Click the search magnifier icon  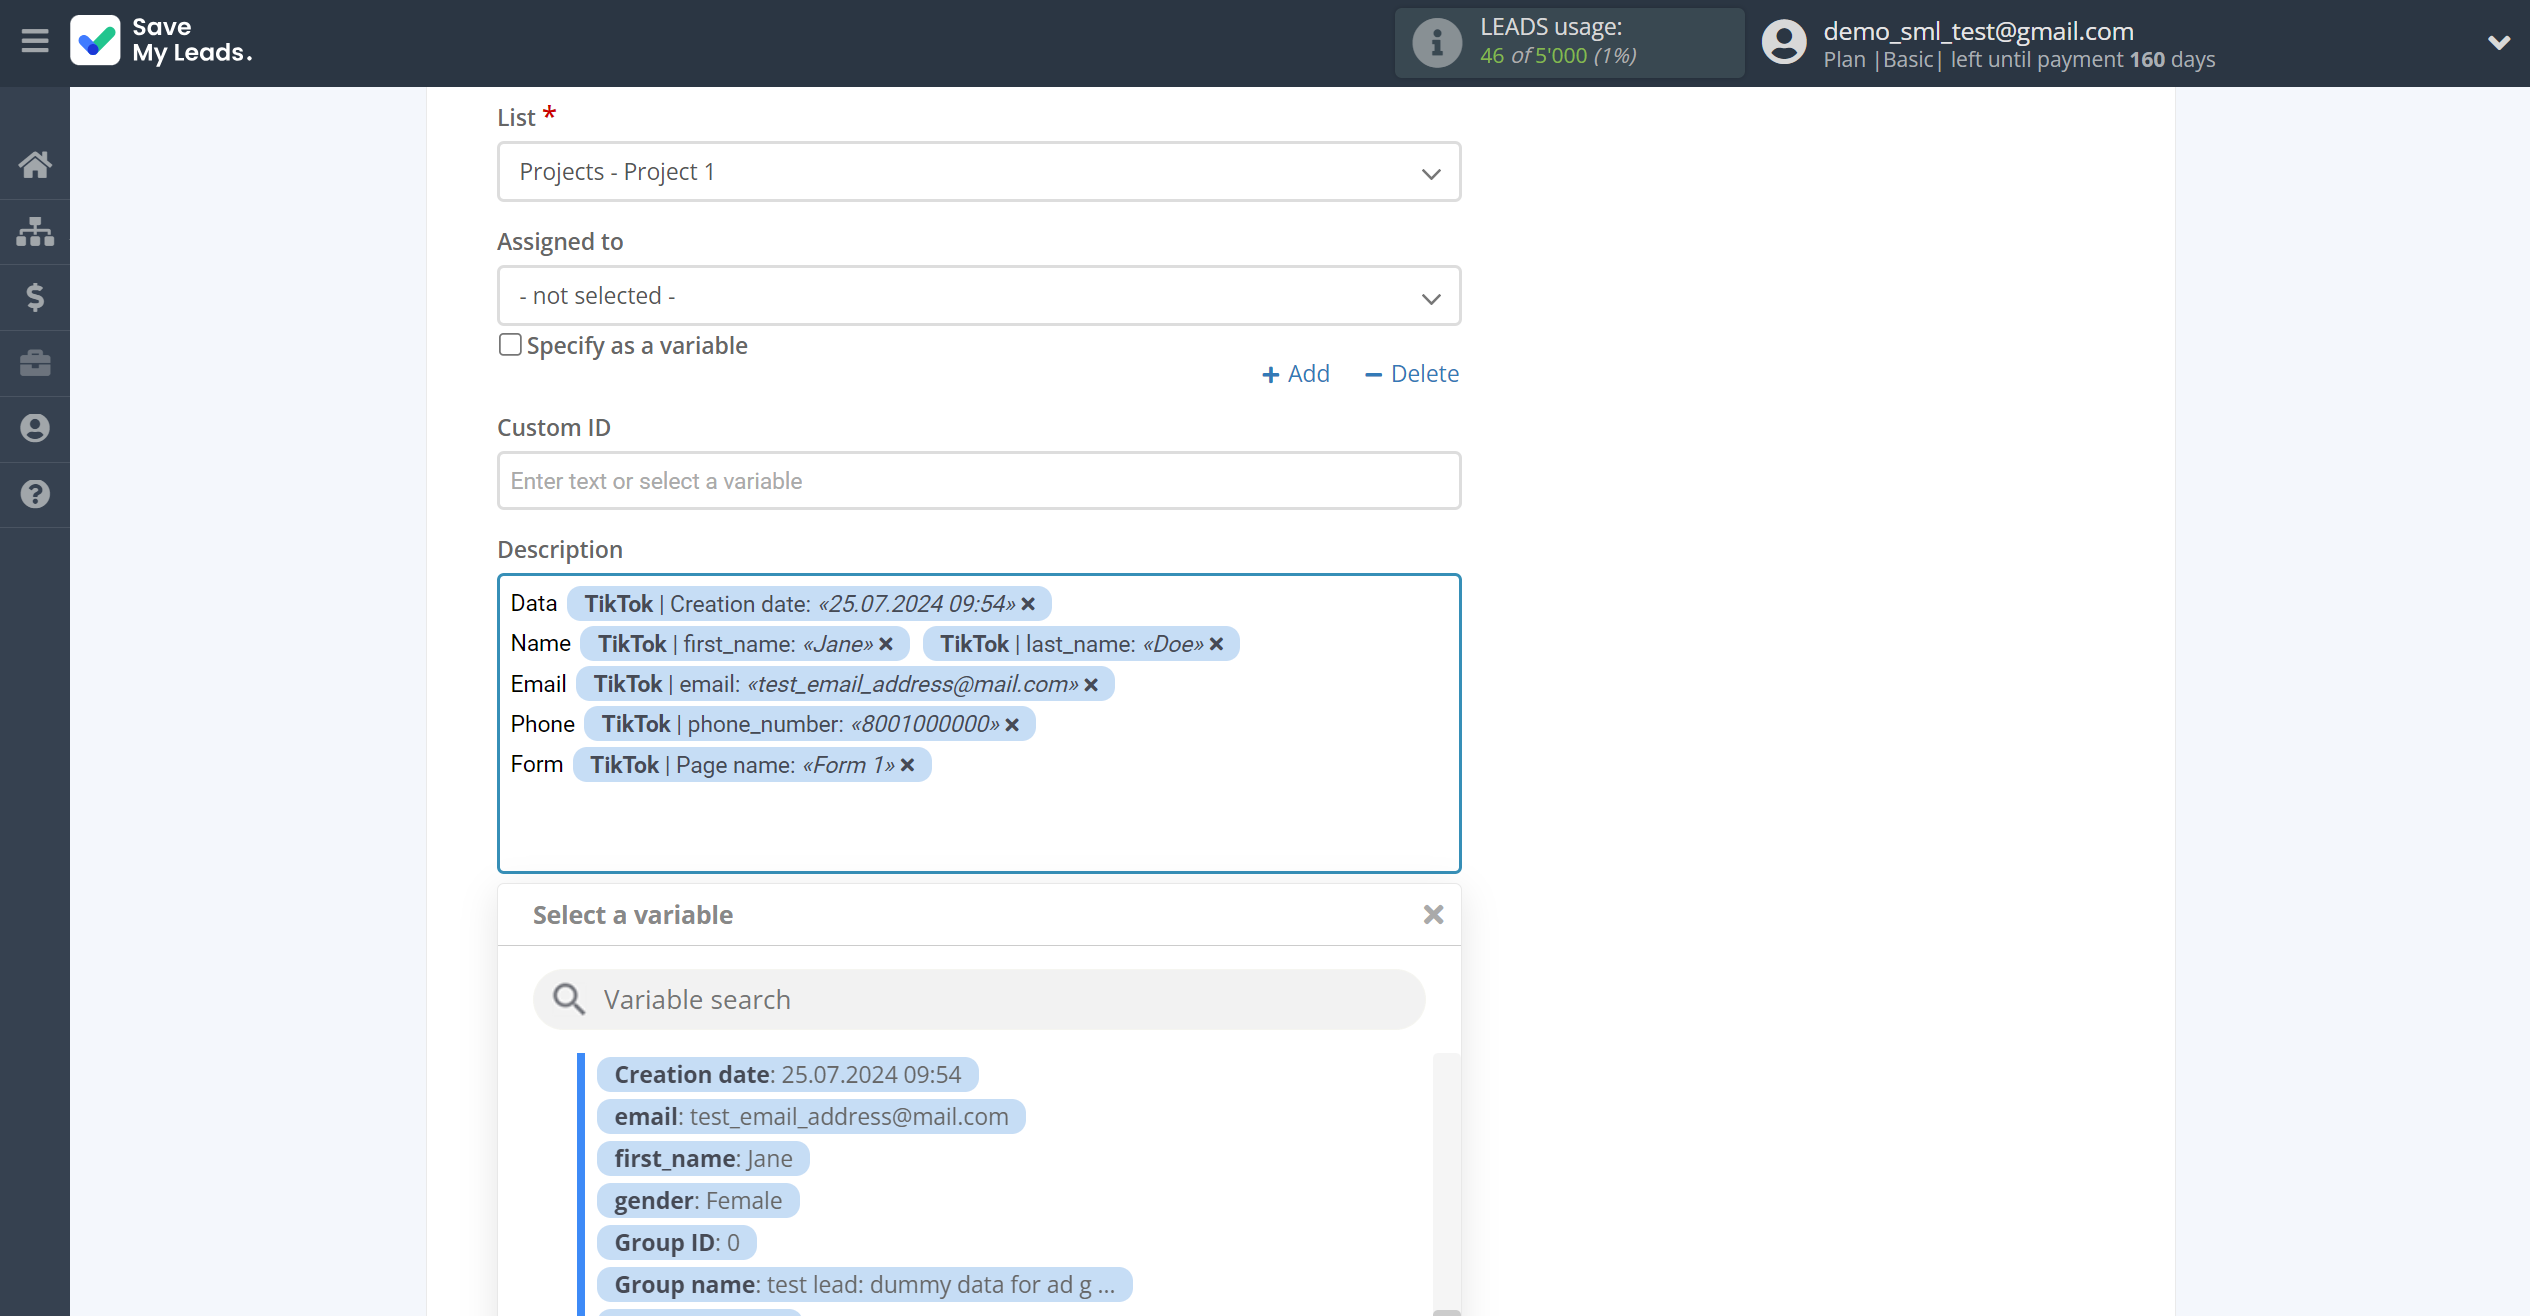[569, 1000]
